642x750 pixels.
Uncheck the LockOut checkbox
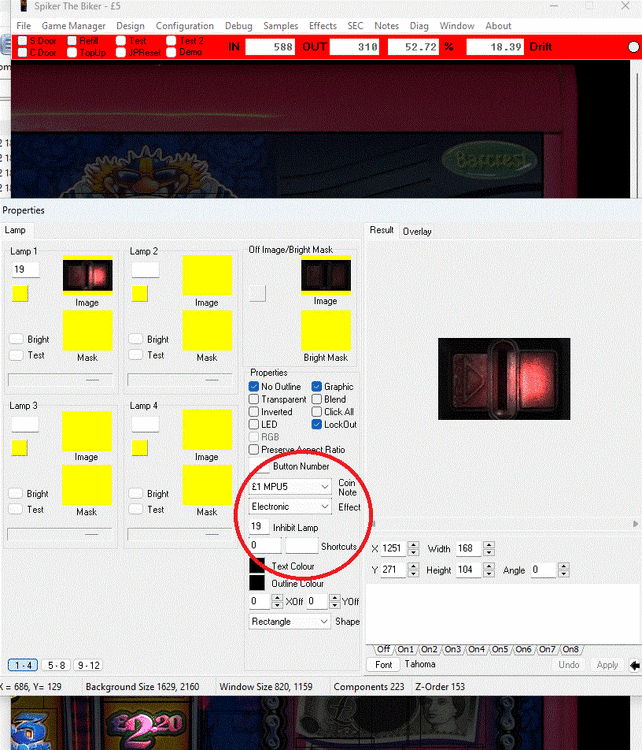317,424
